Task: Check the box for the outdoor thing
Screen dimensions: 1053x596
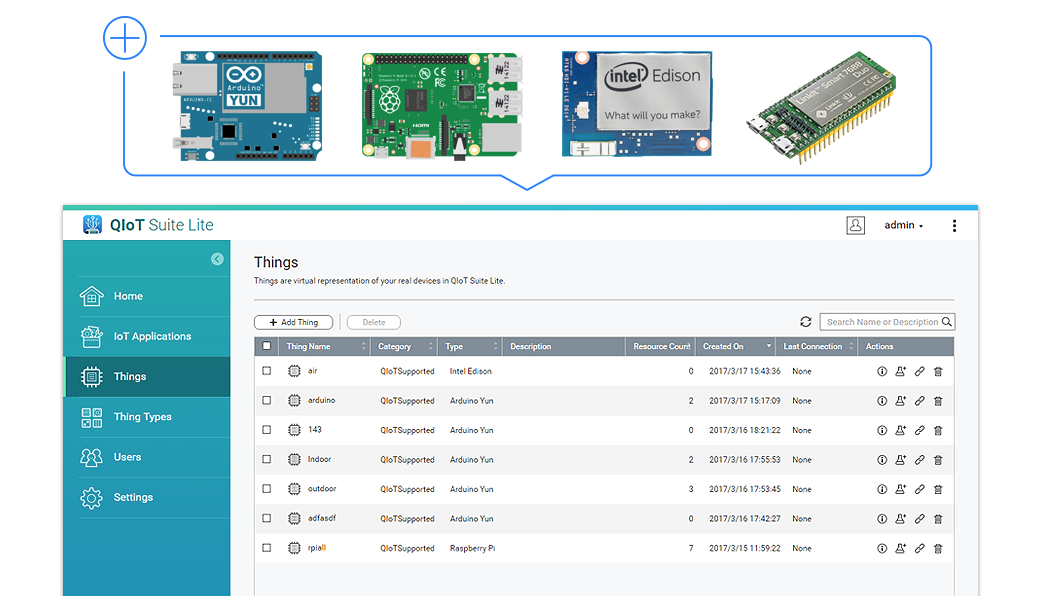Action: coord(267,489)
